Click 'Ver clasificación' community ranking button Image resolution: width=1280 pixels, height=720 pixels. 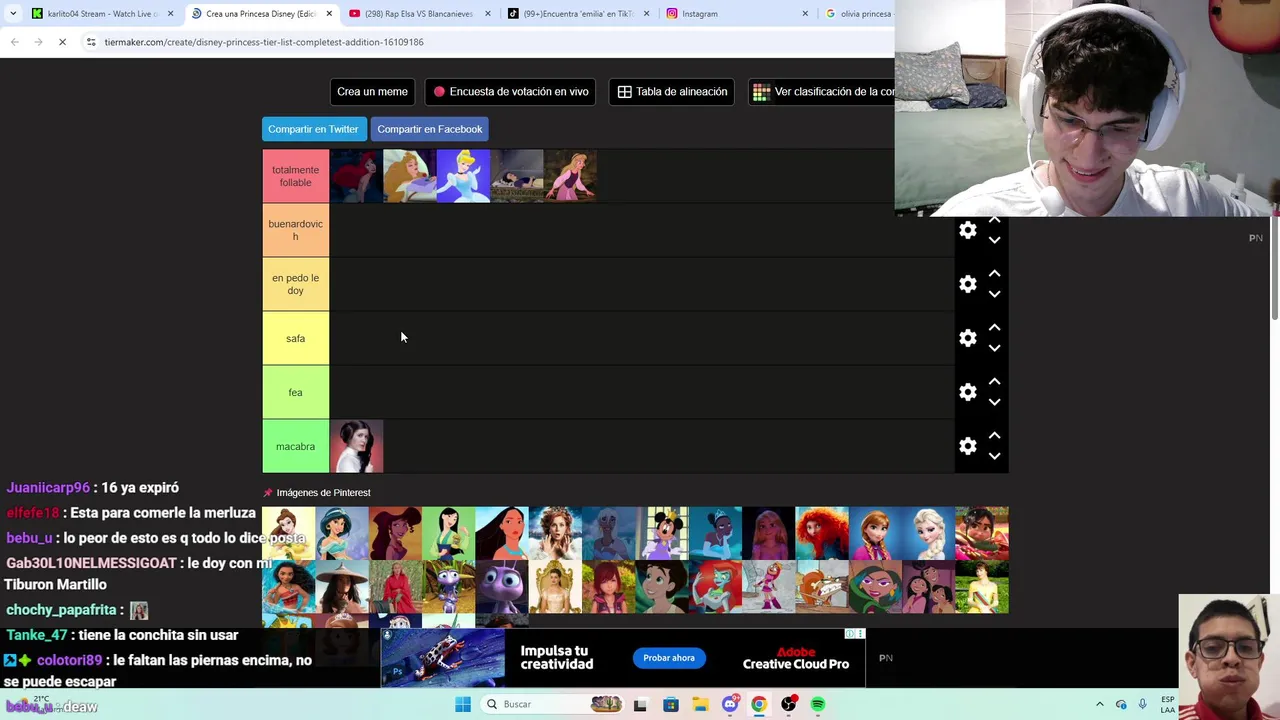tap(822, 92)
